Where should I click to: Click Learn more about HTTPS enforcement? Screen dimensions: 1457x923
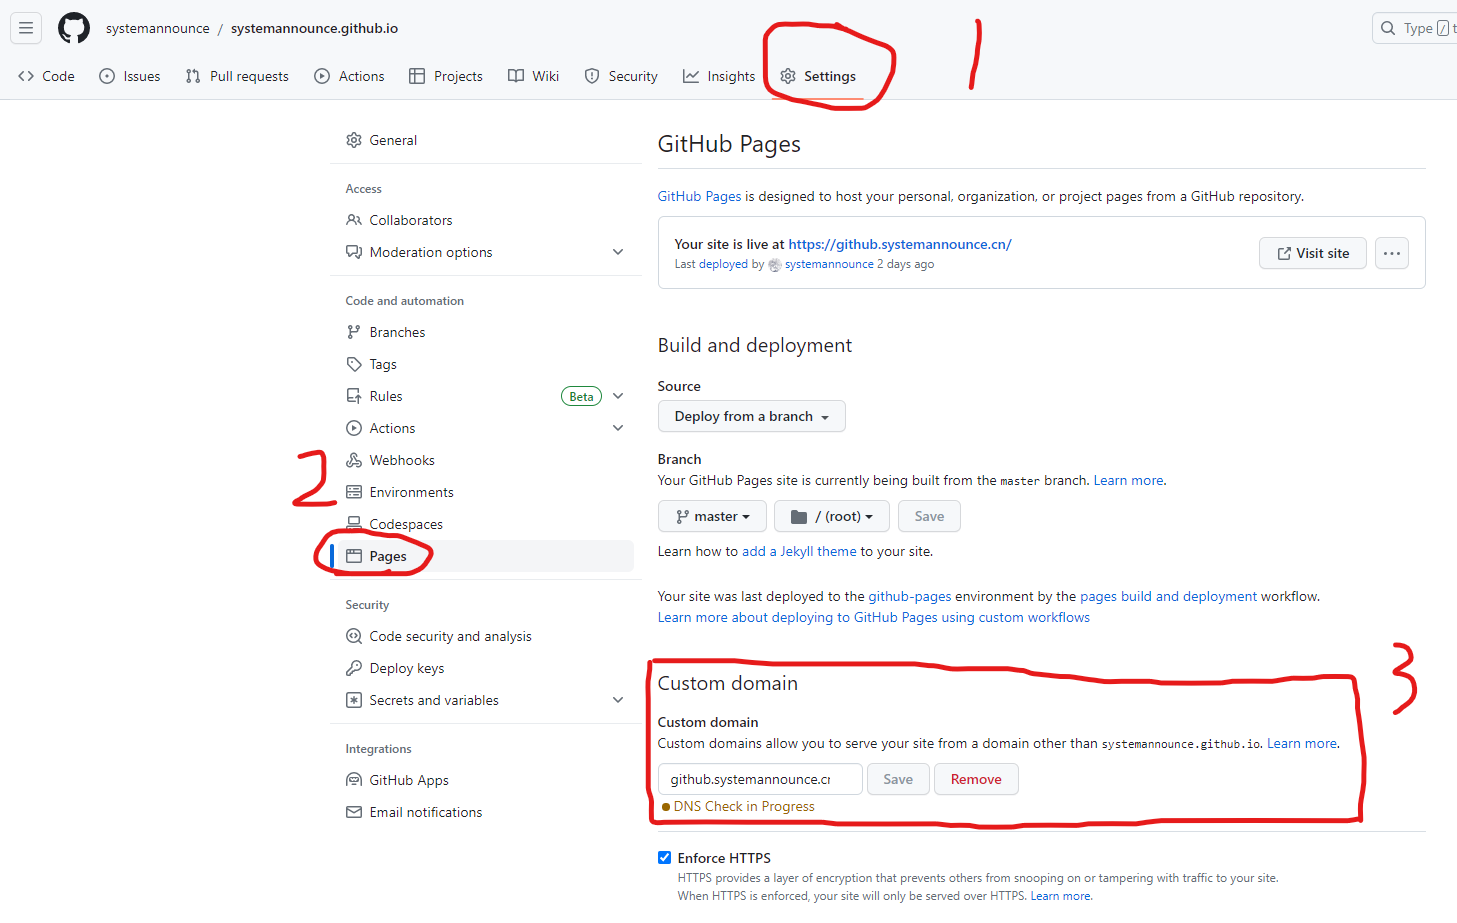point(1061,896)
